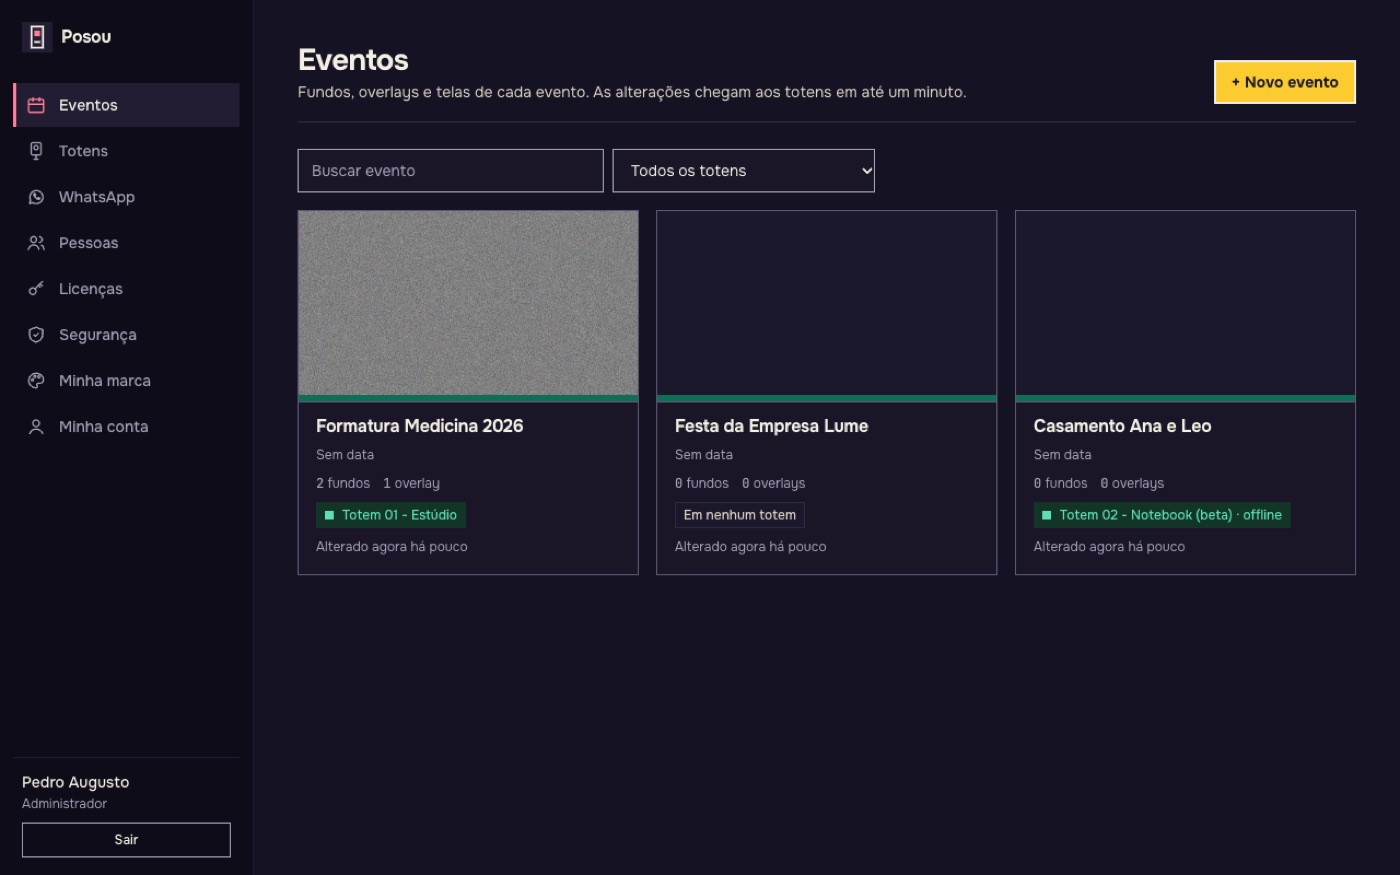Open the Eventos menu item
Viewport: 1400px width, 875px height.
[126, 105]
